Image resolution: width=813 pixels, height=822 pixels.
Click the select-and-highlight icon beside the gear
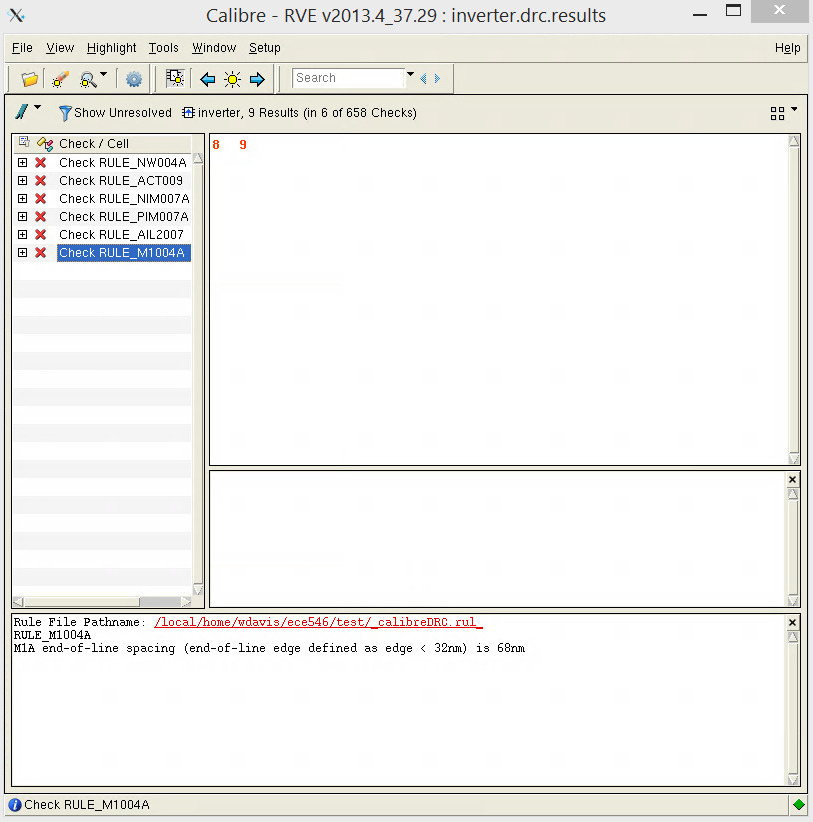point(175,79)
